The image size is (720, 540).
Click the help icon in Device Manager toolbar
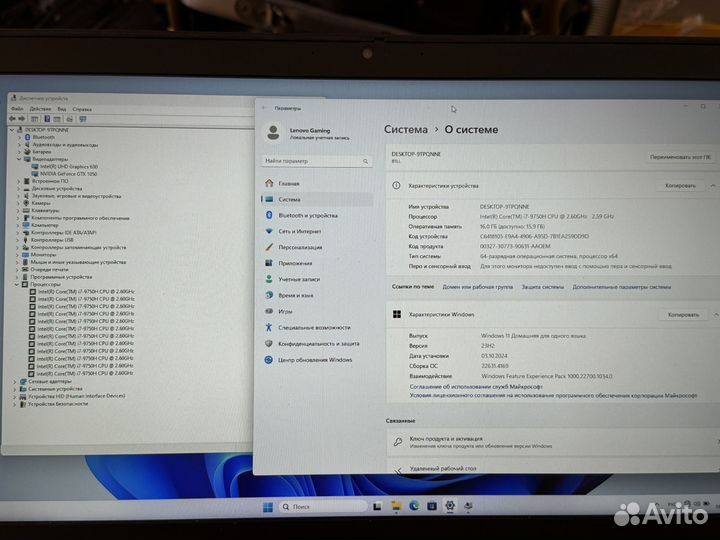pyautogui.click(x=47, y=119)
